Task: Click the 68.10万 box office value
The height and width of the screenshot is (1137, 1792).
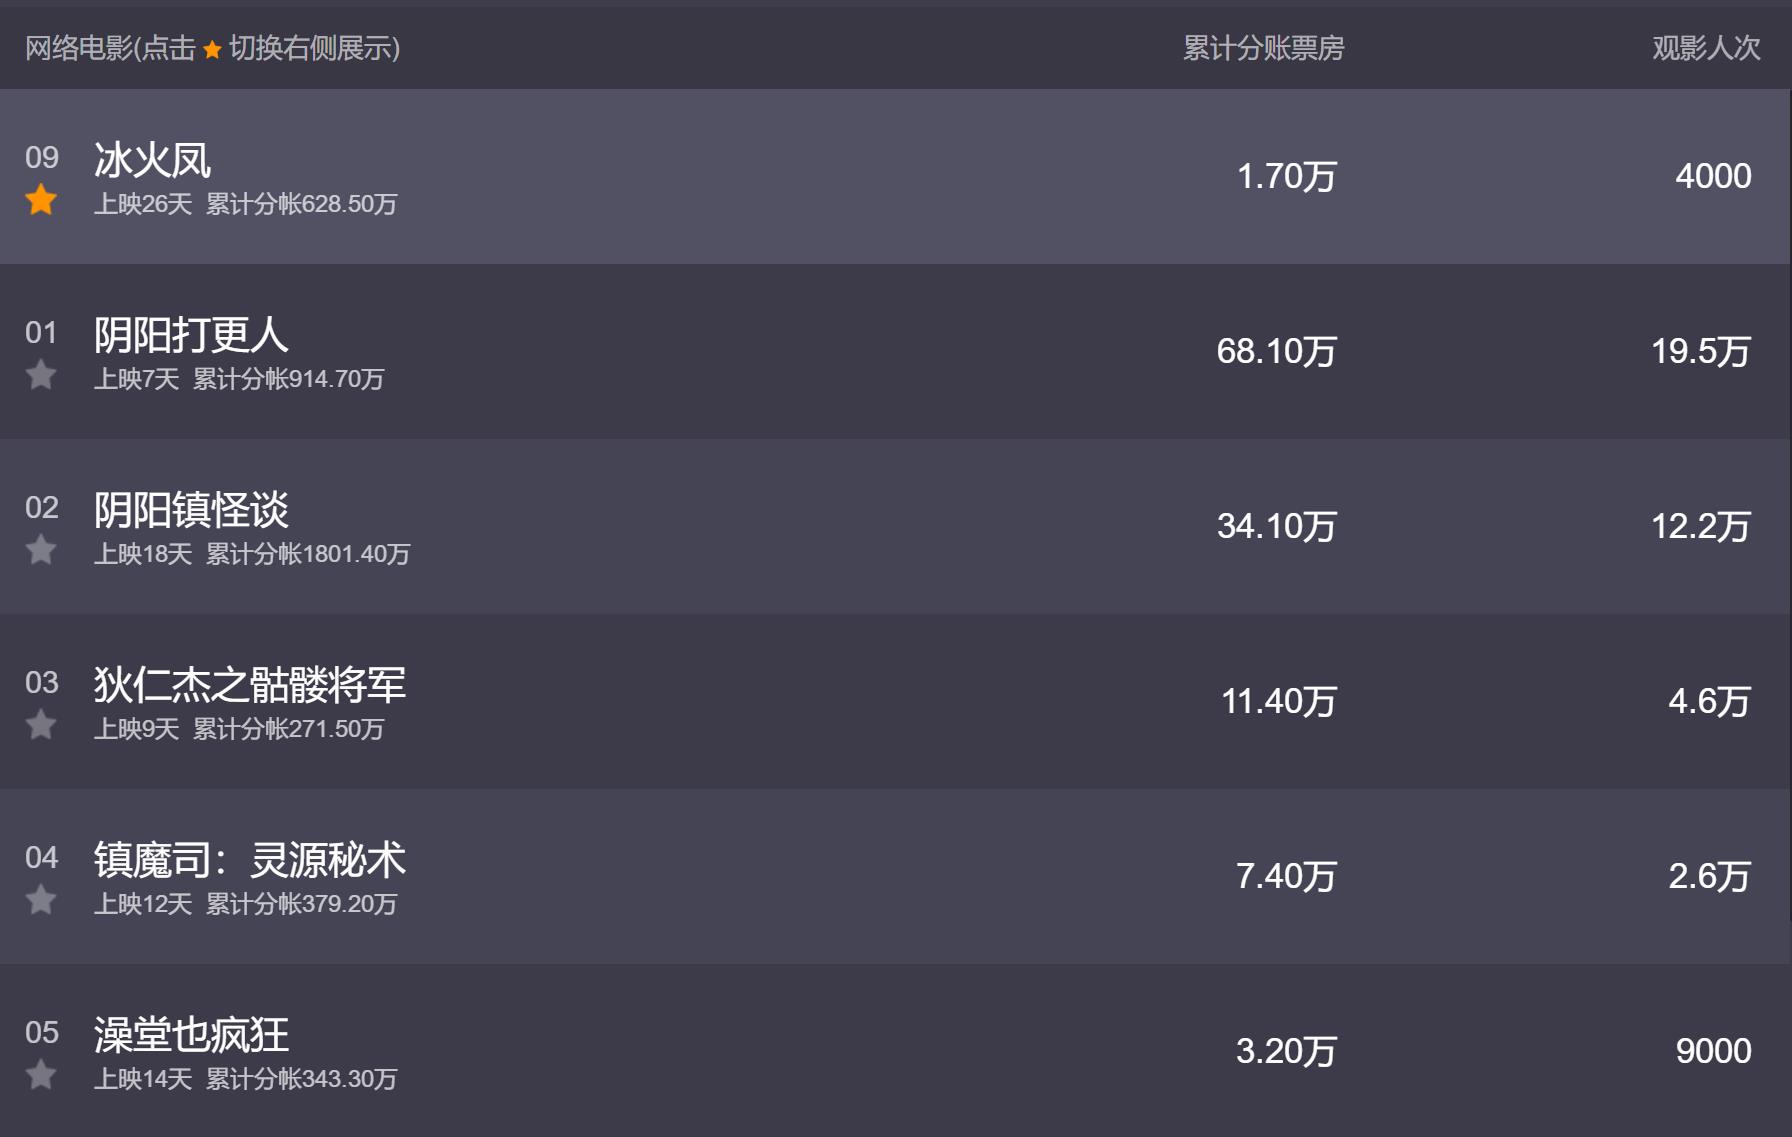Action: pos(1276,351)
